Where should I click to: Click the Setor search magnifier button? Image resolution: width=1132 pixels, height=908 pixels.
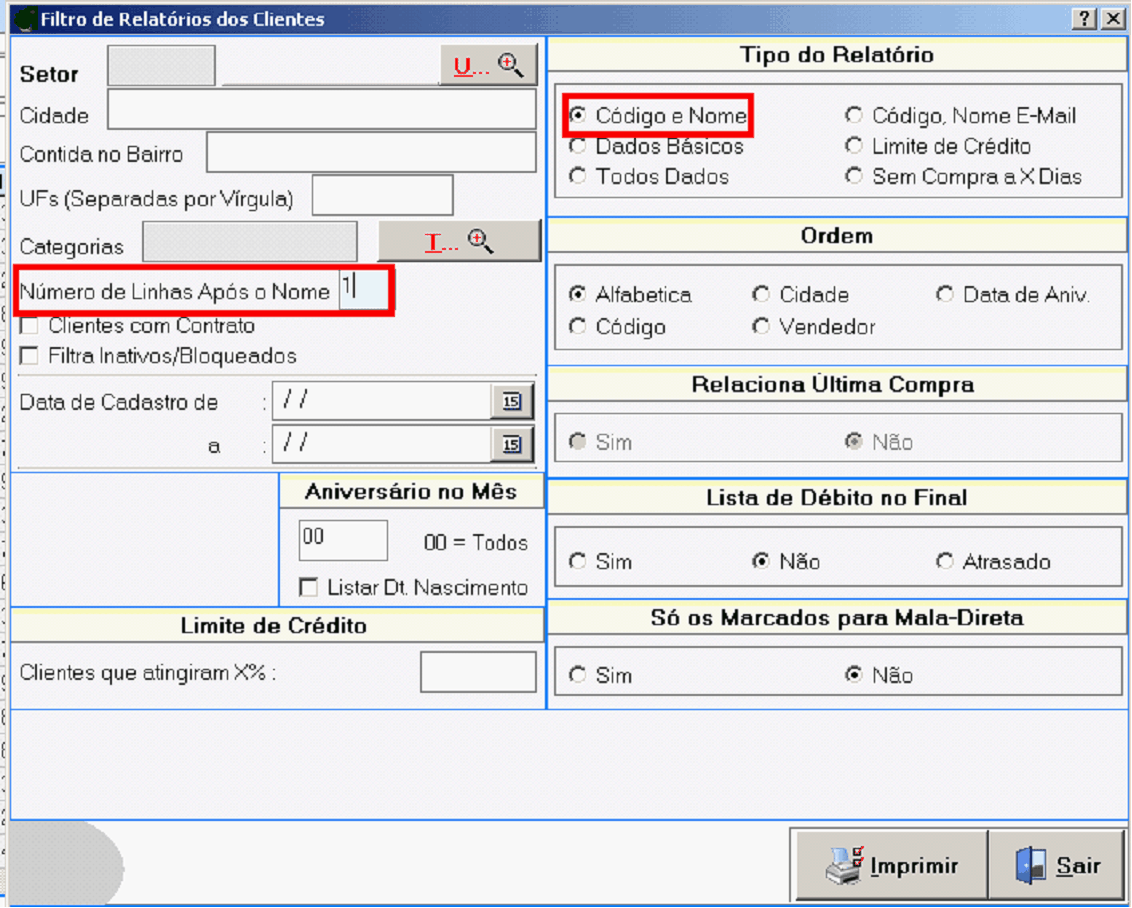pos(489,66)
